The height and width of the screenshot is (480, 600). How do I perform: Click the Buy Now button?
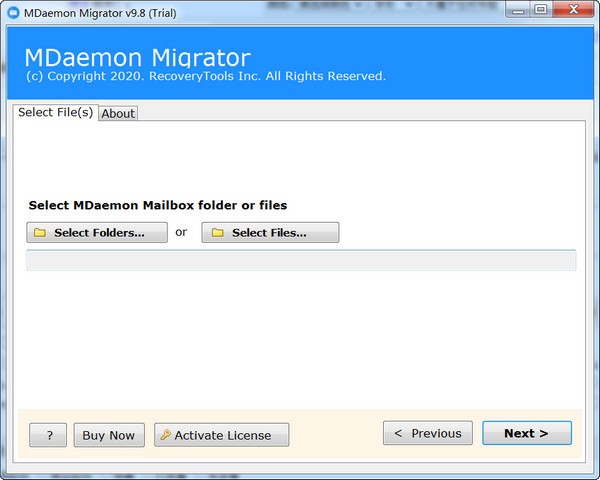pos(108,435)
